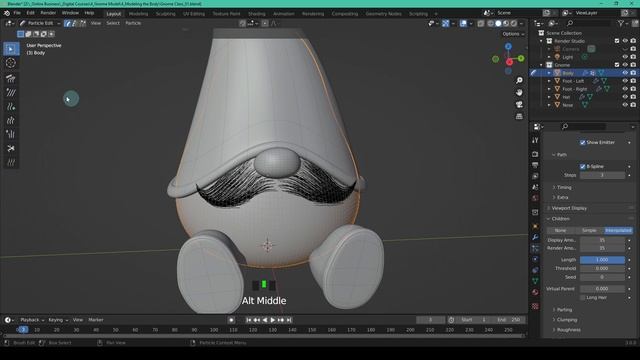This screenshot has height=360, width=640.
Task: Click the Virtual Parent value slider
Action: 602,289
